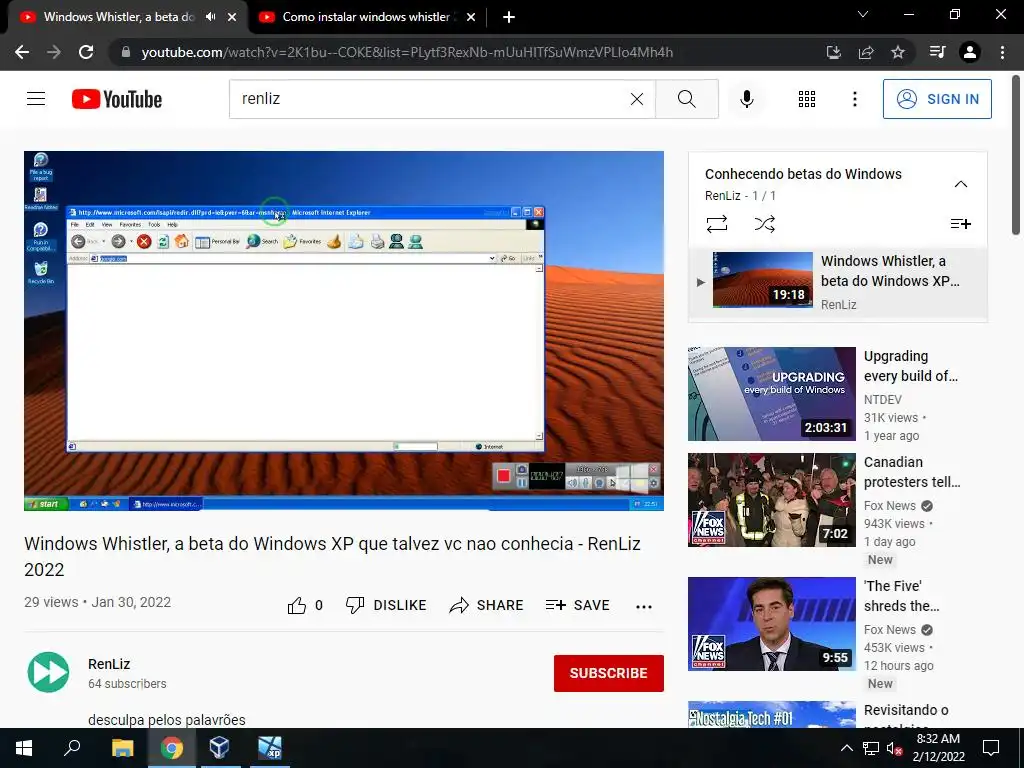The image size is (1024, 768).
Task: Show hidden tray icons chevron
Action: [846, 748]
